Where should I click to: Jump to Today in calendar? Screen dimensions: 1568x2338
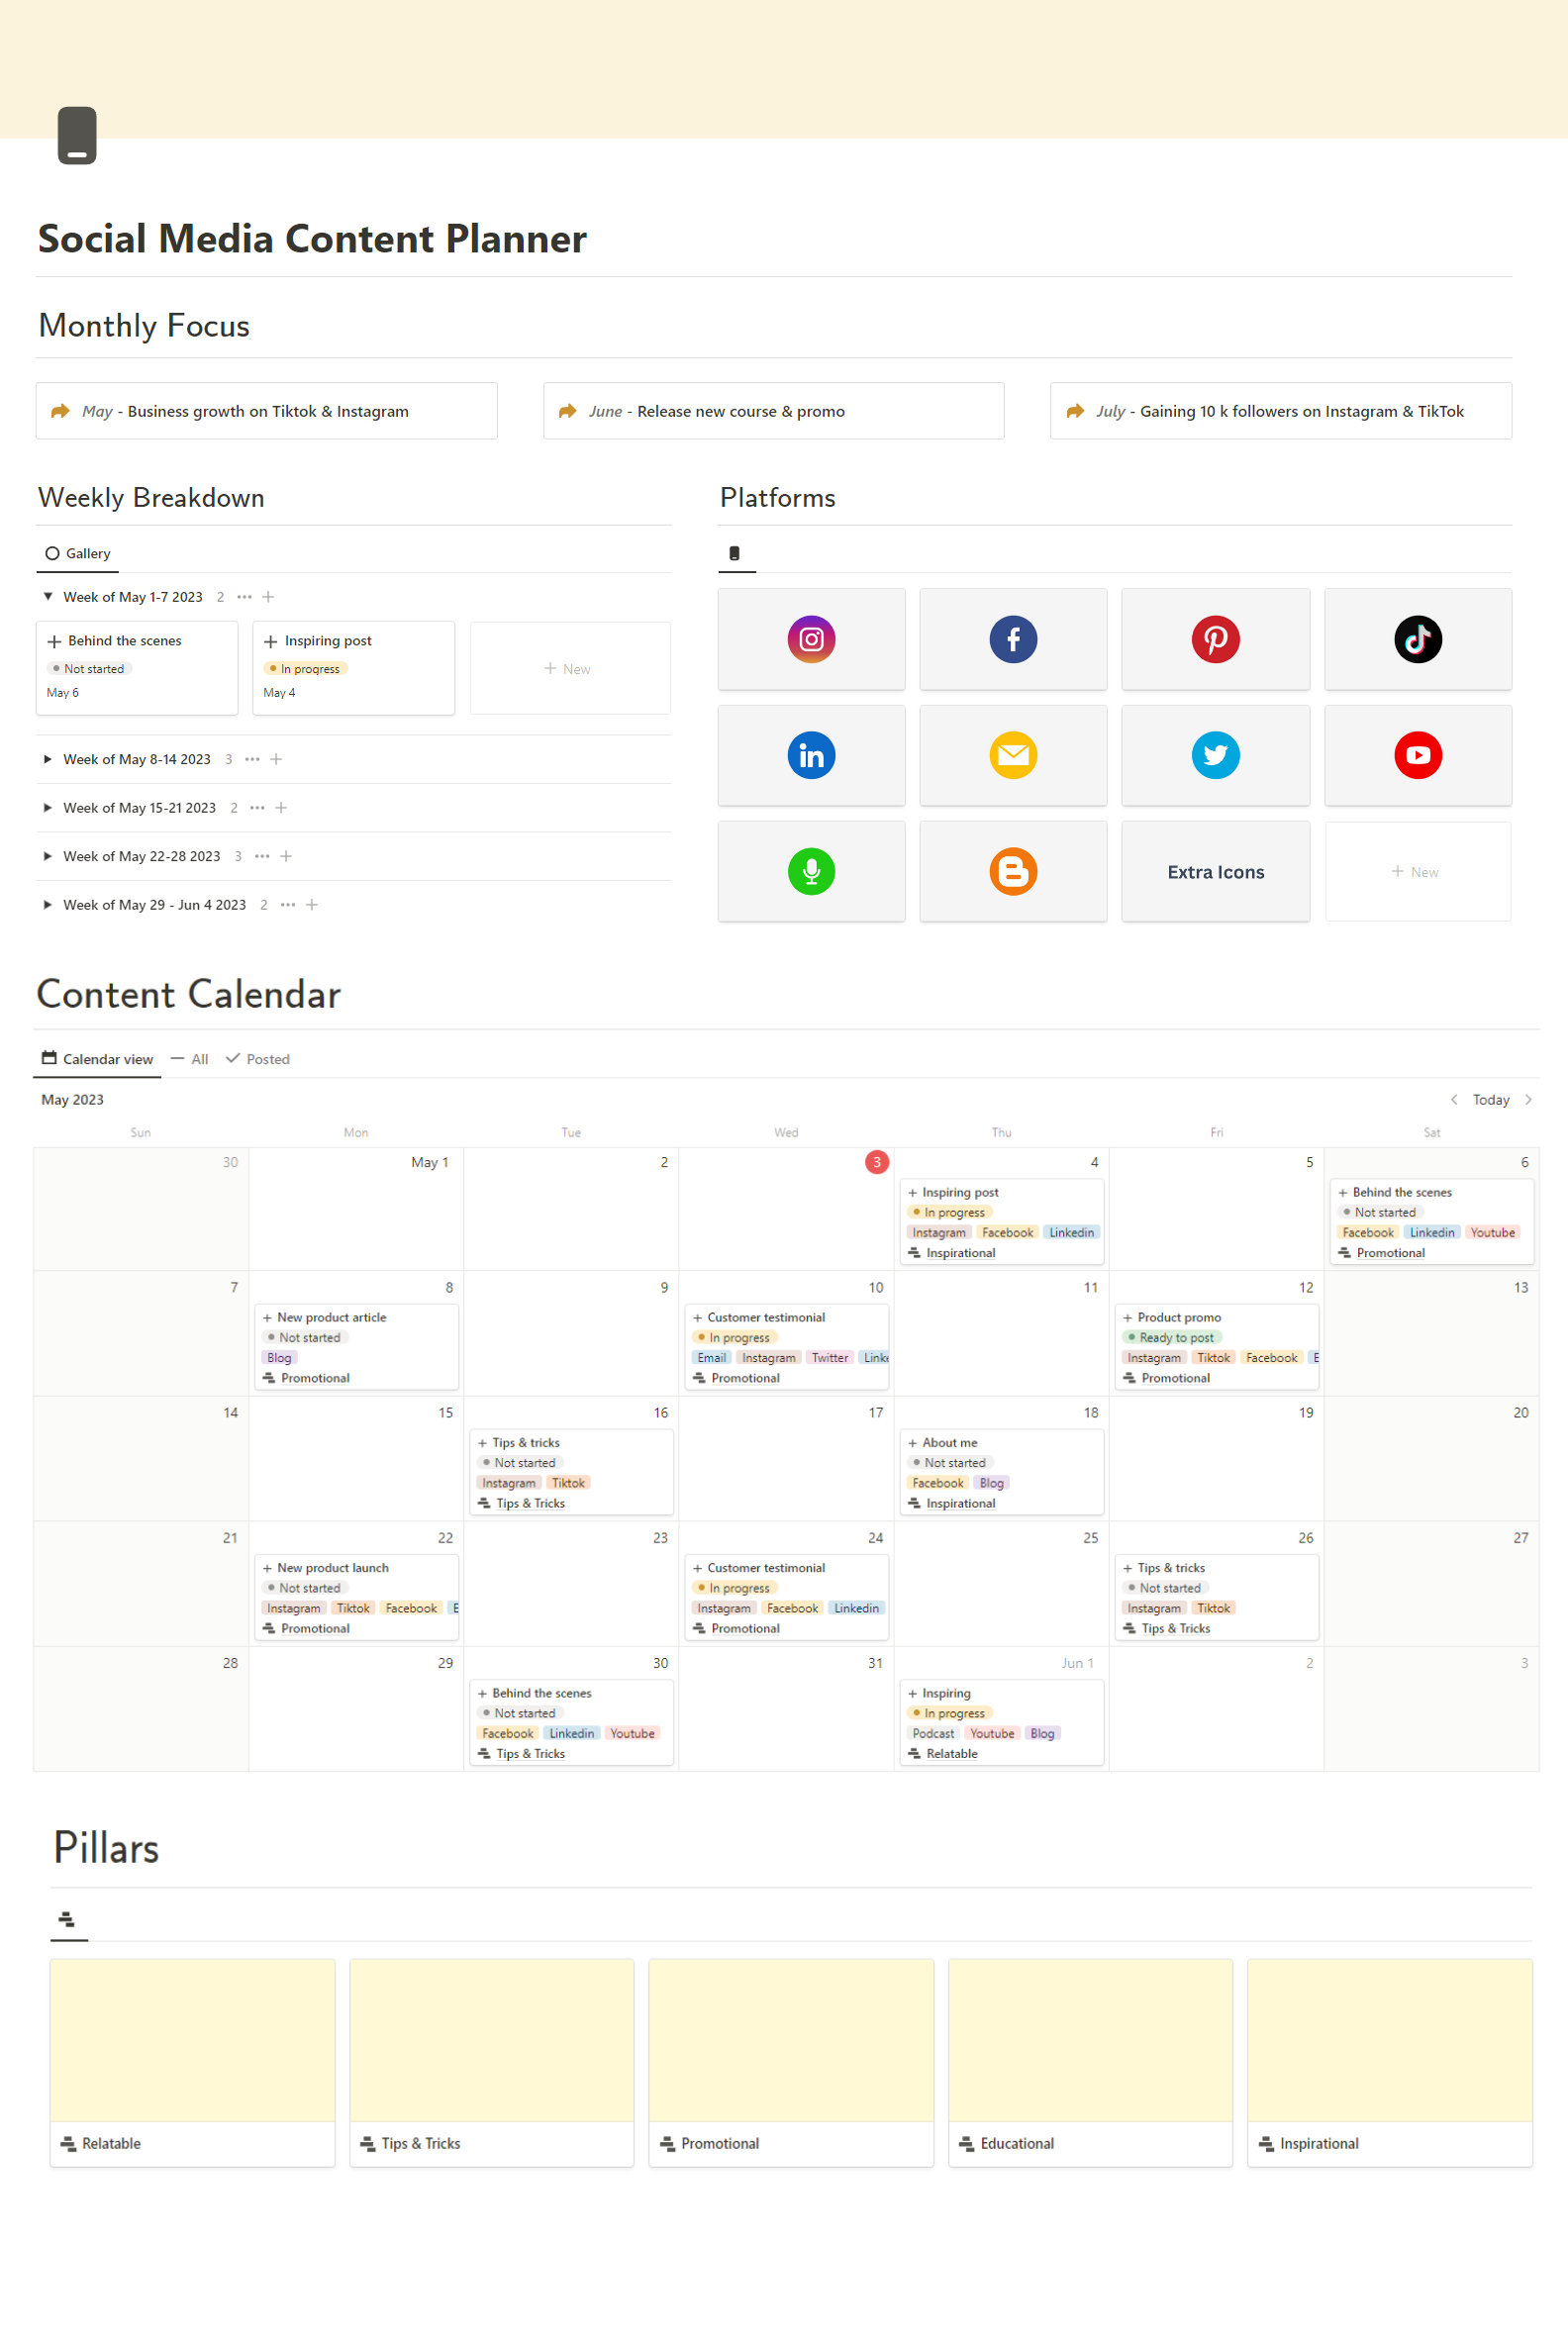[x=1490, y=1099]
